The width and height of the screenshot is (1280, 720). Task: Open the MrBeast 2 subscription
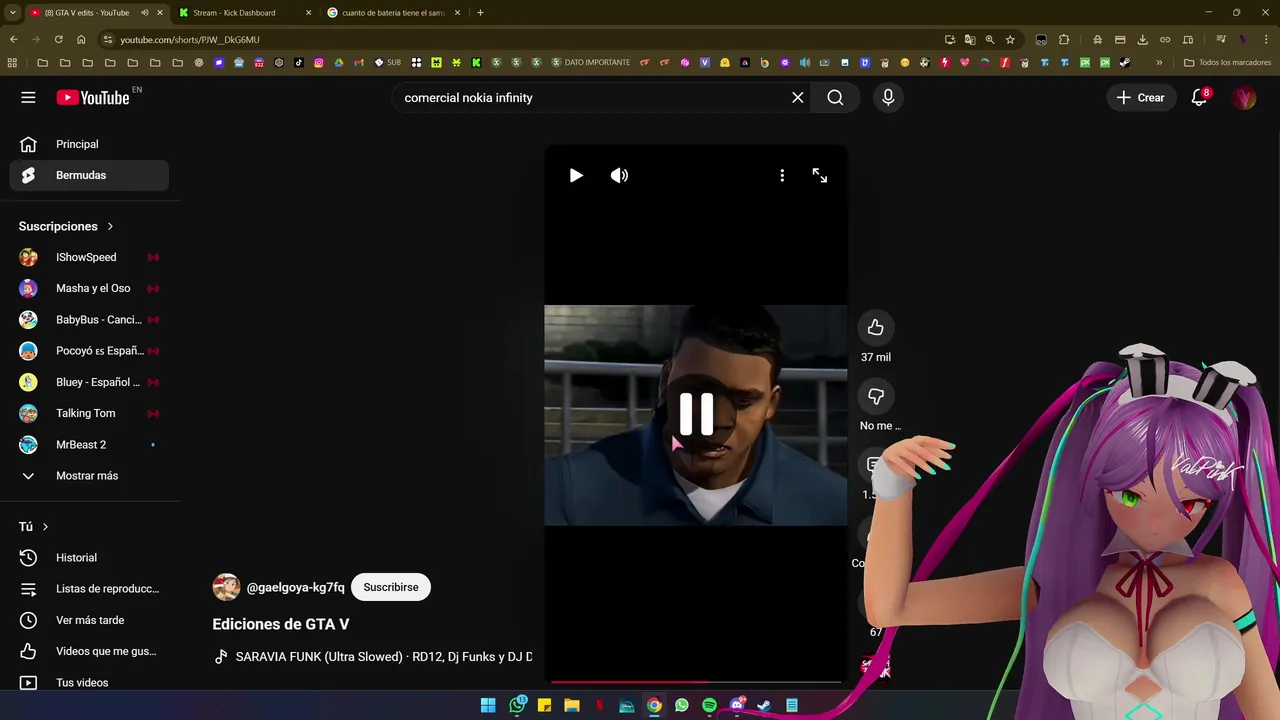89,444
